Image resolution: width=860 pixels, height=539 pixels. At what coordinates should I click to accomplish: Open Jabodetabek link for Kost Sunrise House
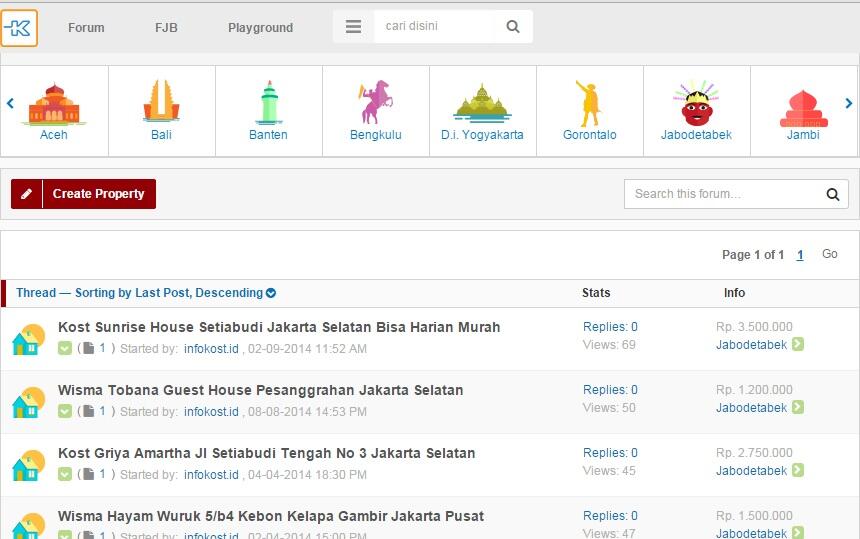751,345
